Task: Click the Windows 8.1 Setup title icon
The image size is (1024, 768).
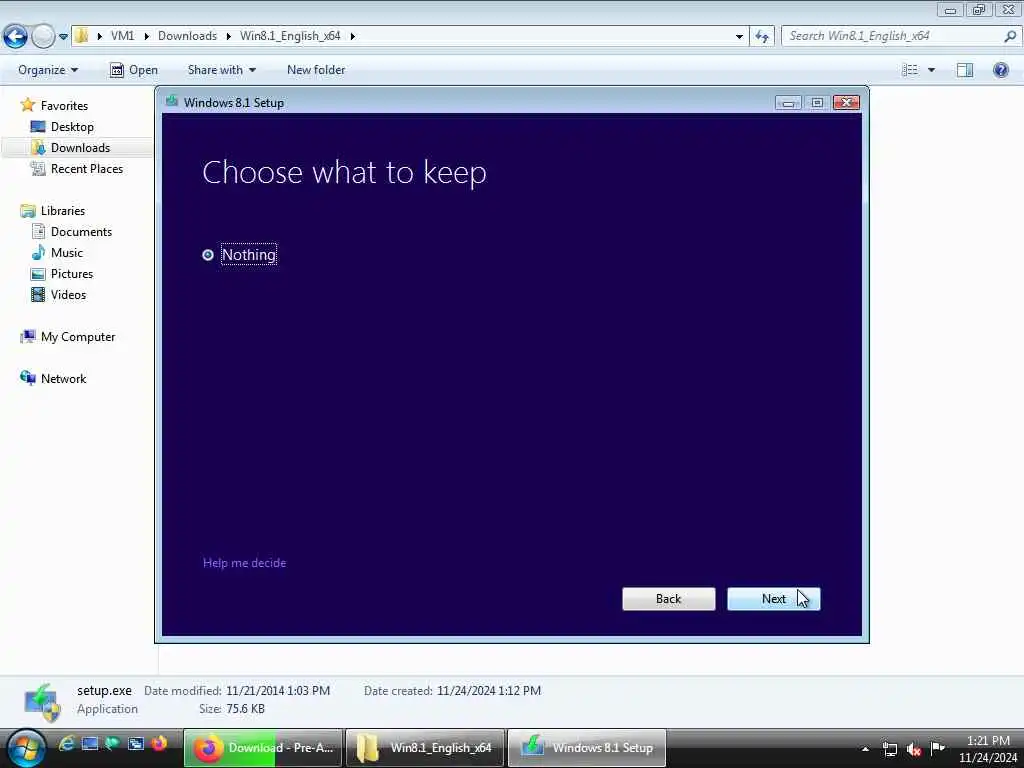Action: pyautogui.click(x=172, y=101)
